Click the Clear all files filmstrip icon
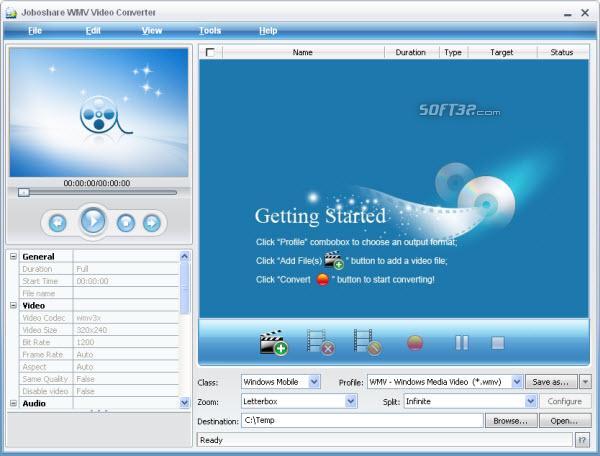Viewport: 600px width, 456px height. (367, 342)
